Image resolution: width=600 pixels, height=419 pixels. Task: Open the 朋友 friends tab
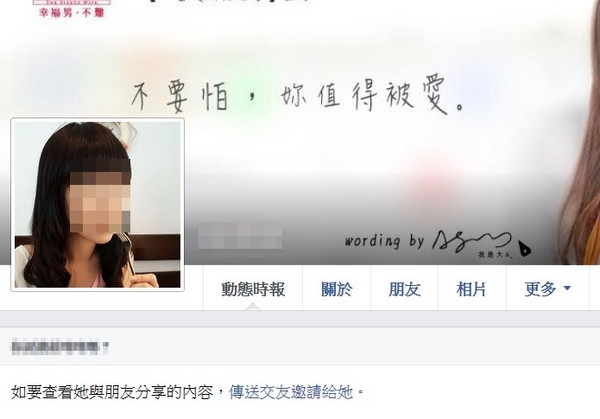(404, 289)
